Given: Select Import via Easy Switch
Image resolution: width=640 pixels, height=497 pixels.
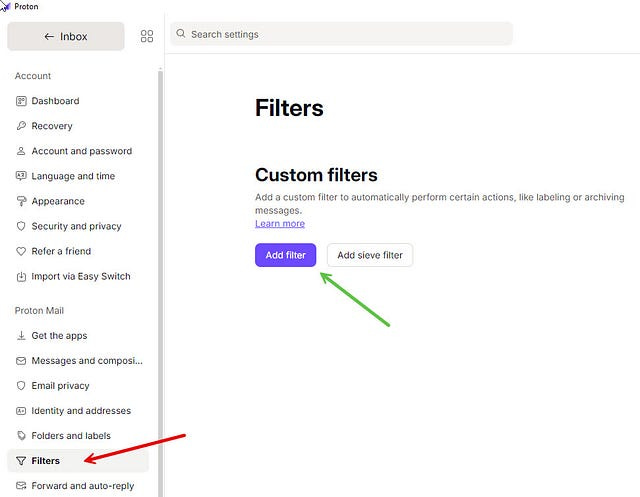Looking at the screenshot, I should pyautogui.click(x=78, y=276).
